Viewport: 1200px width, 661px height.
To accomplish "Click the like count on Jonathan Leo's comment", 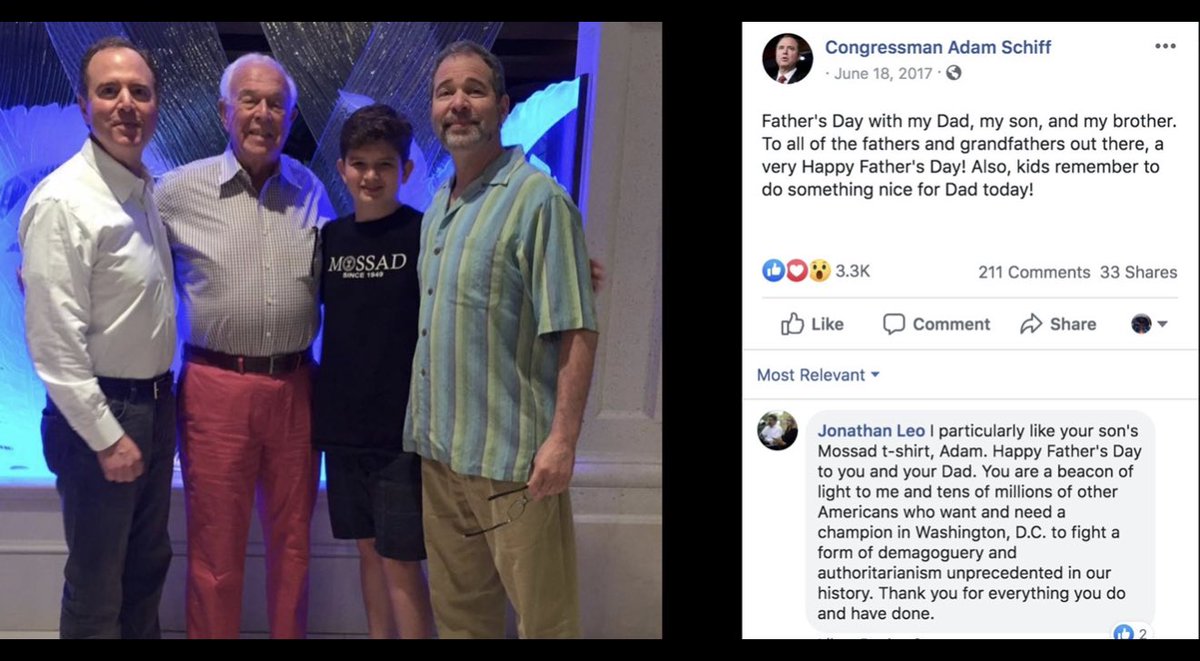I will (x=1131, y=633).
